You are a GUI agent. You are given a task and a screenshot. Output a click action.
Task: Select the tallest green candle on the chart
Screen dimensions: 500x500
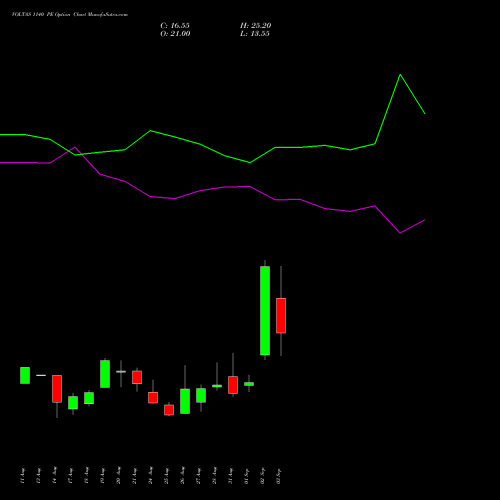(x=265, y=311)
